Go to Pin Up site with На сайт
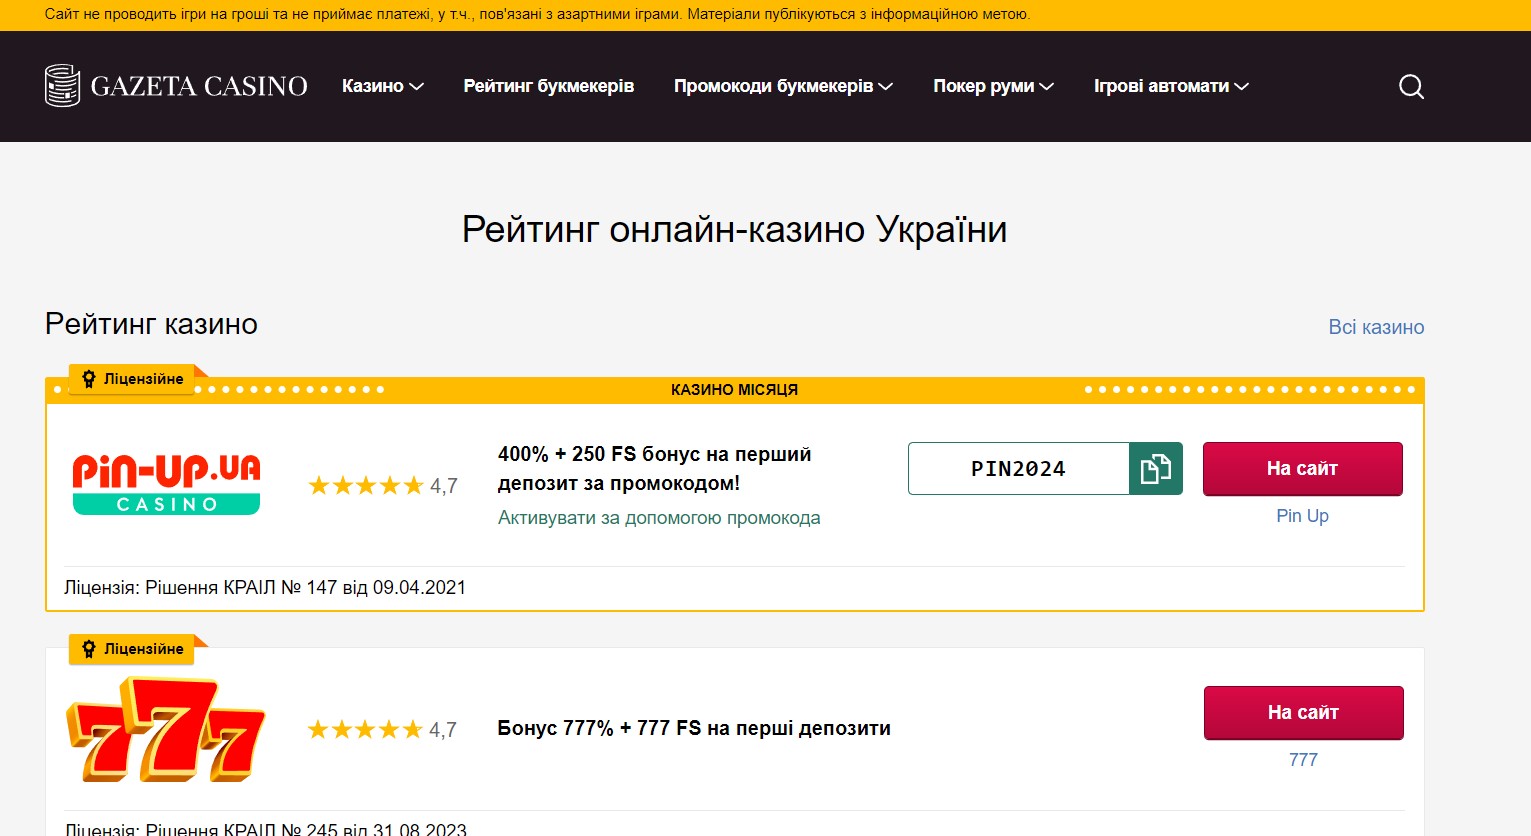The image size is (1531, 836). click(1302, 469)
